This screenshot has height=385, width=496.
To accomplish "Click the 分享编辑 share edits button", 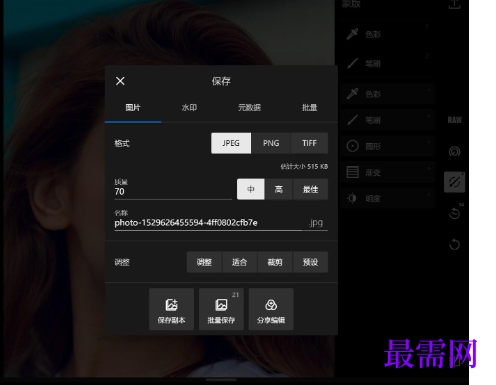I will (x=271, y=309).
